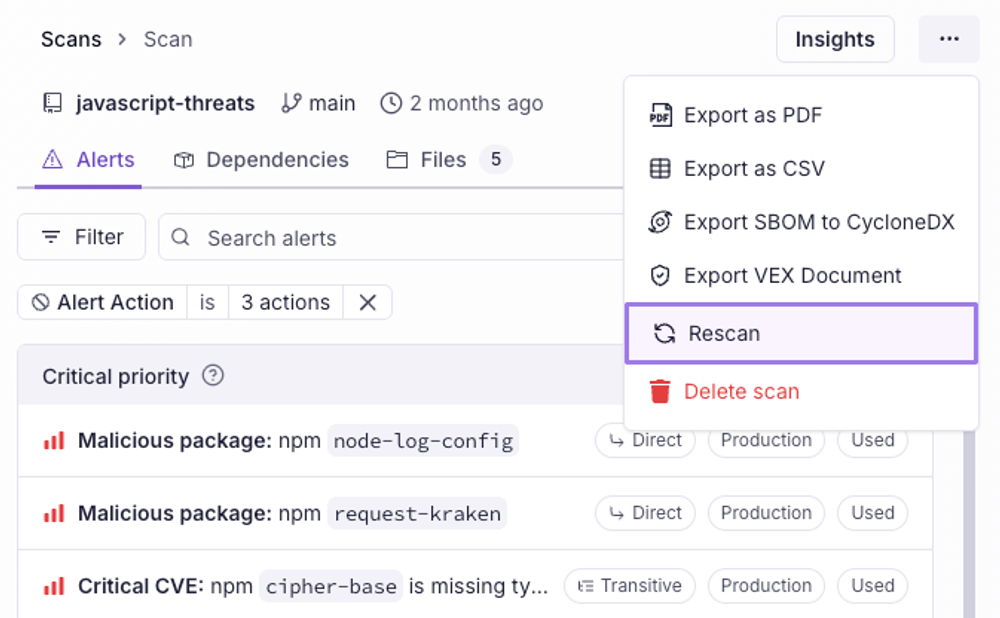Open the ellipsis overflow menu
Viewport: 1000px width, 618px height.
[x=948, y=38]
